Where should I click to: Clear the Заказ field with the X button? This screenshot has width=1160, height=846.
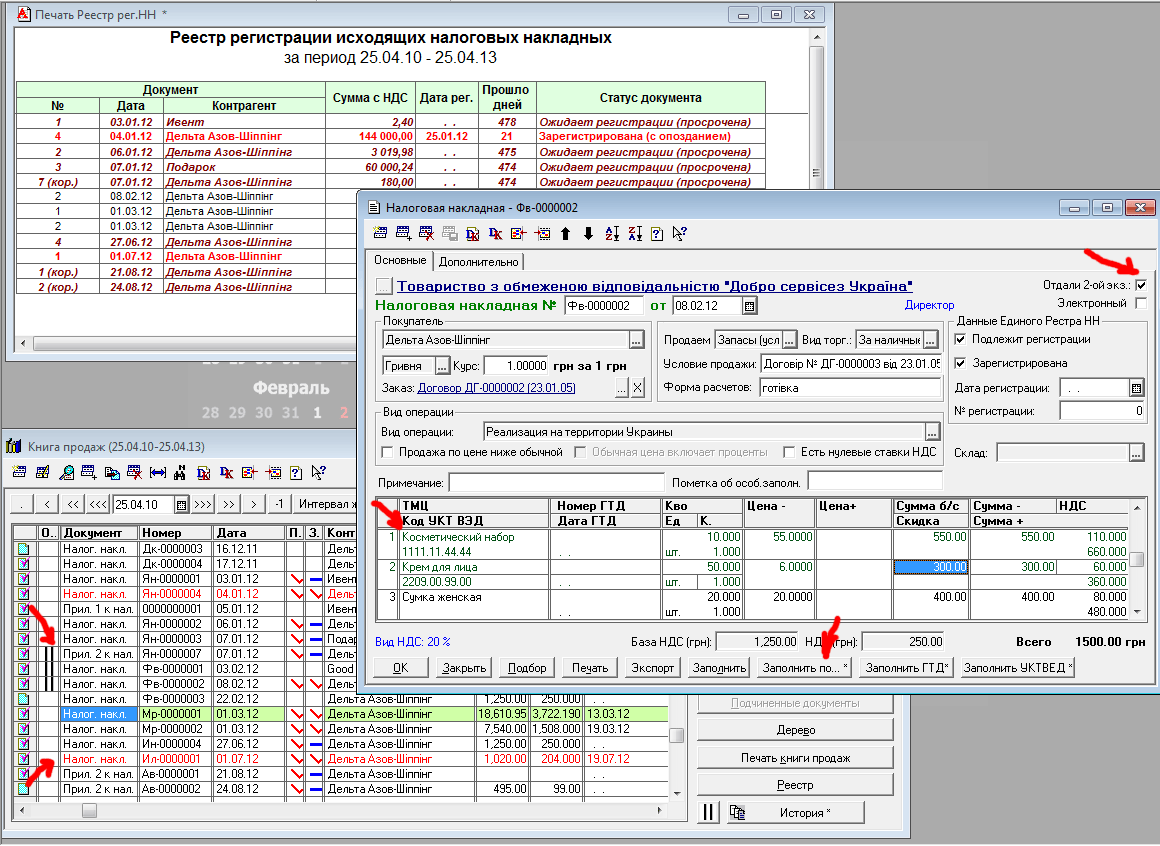pyautogui.click(x=638, y=388)
